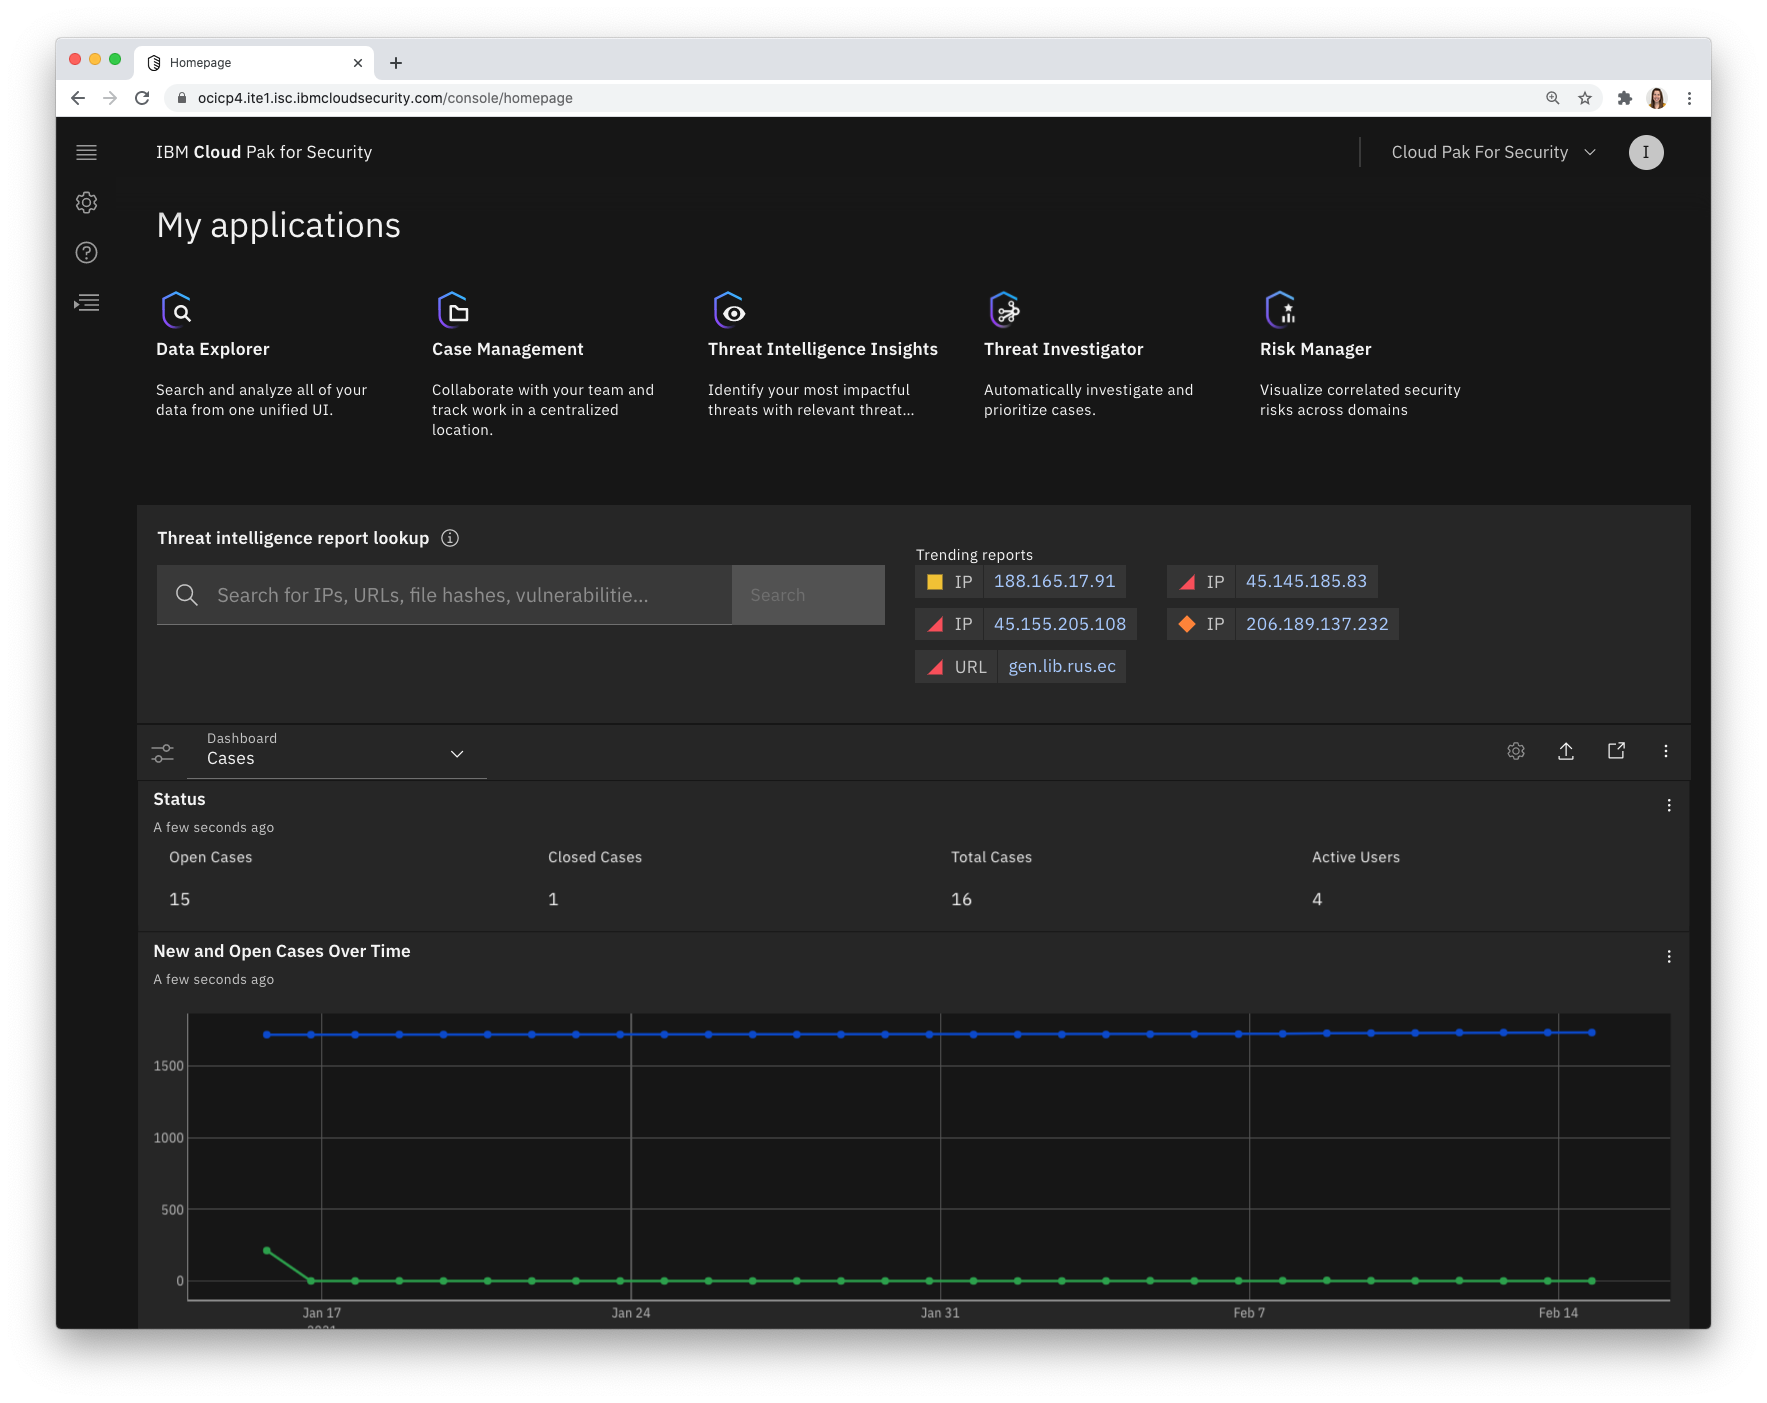Open the Data Explorer application link
Viewport: 1767px width, 1403px height.
click(x=213, y=349)
